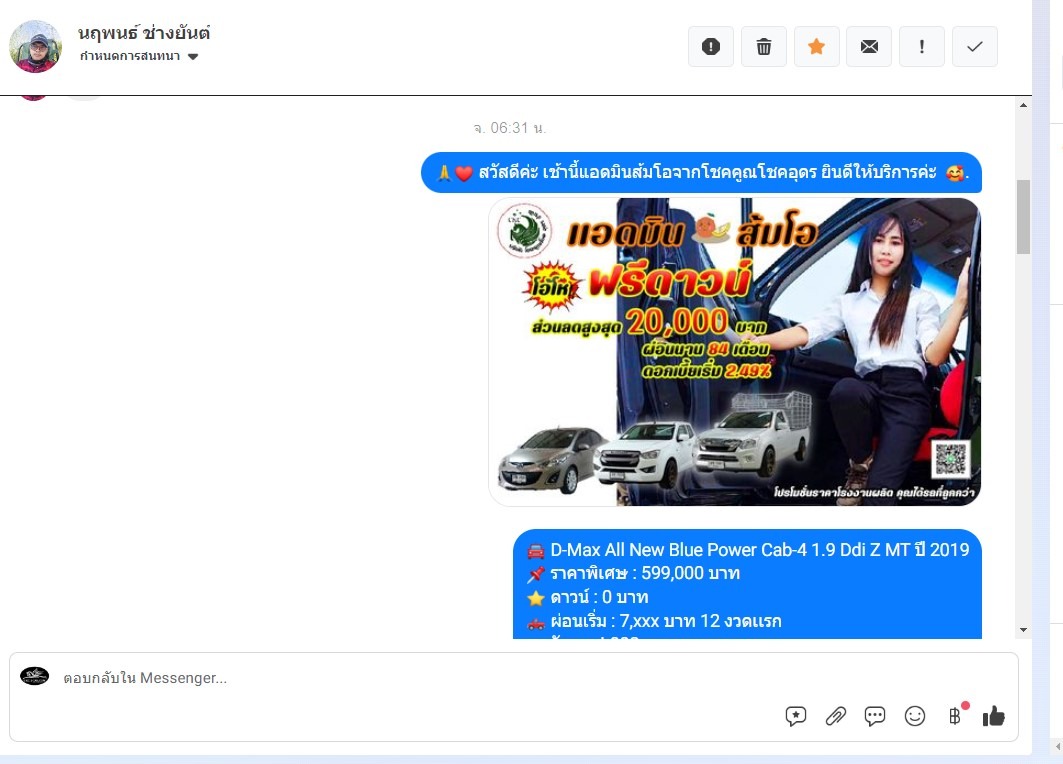Mark conversation unread with envelope icon
Screen dimensions: 1063x764
point(869,47)
